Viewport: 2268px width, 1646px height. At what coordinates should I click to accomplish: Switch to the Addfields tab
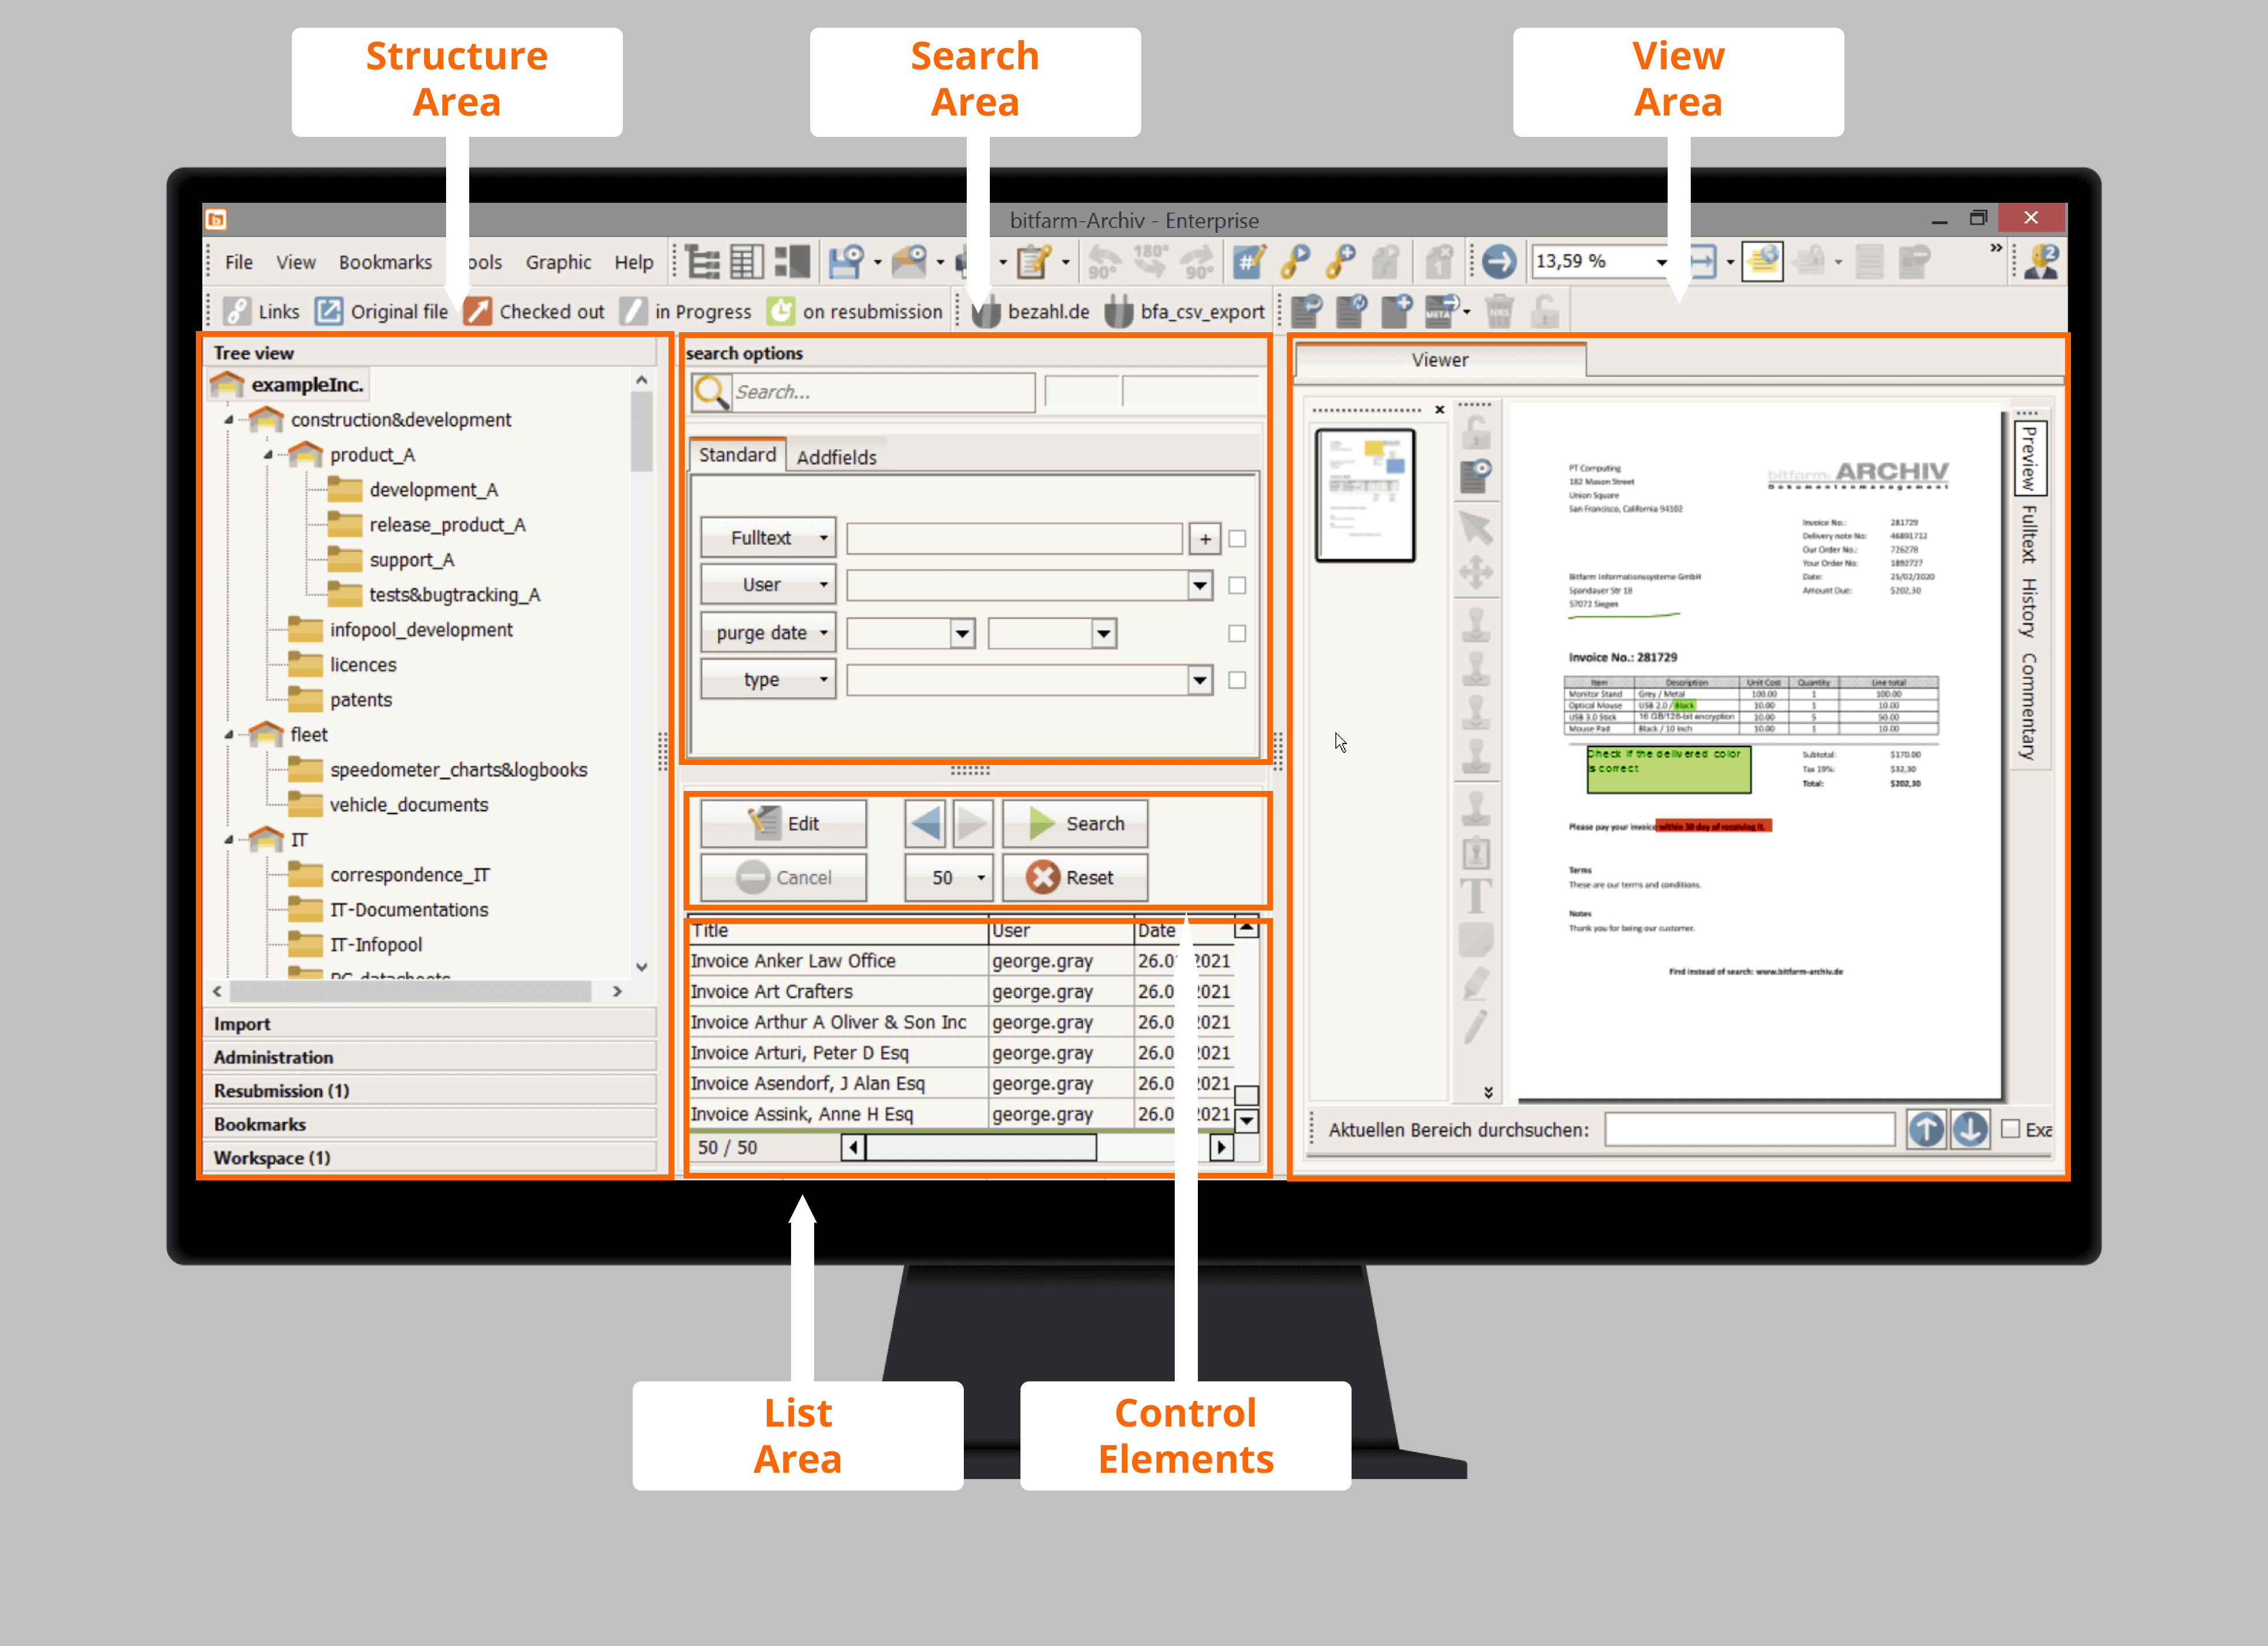tap(836, 457)
